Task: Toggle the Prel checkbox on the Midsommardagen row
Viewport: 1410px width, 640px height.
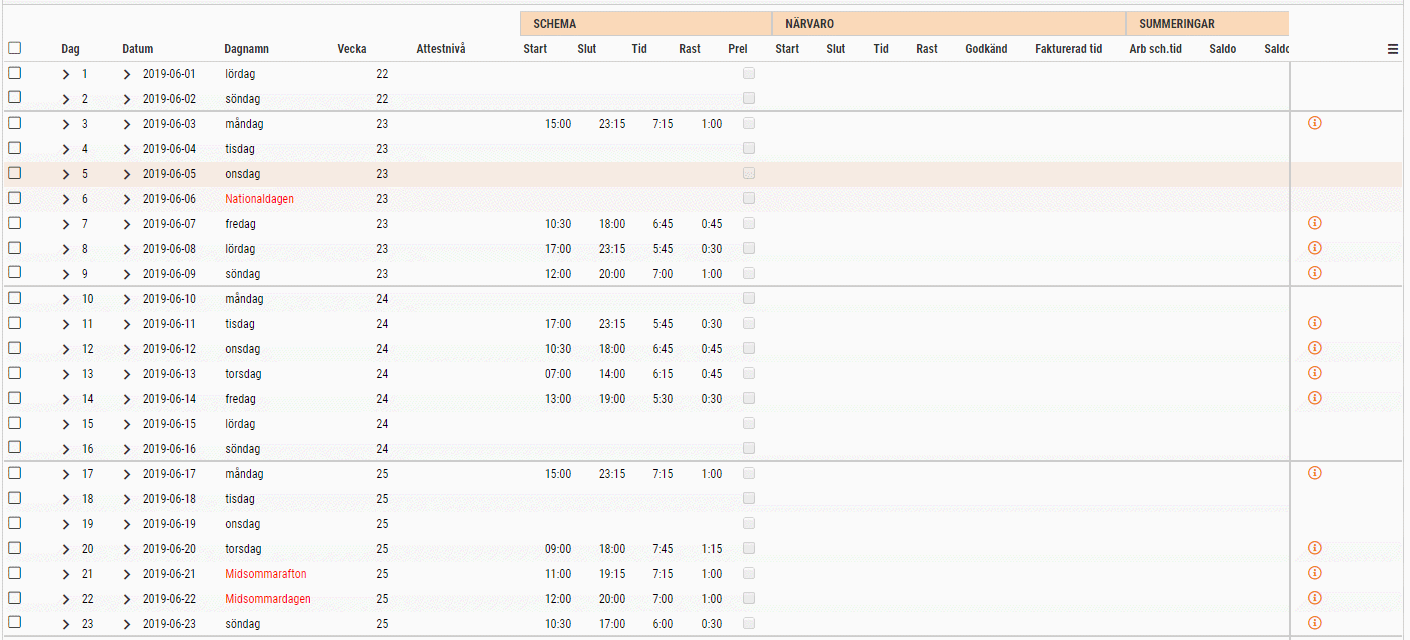Action: coord(749,598)
